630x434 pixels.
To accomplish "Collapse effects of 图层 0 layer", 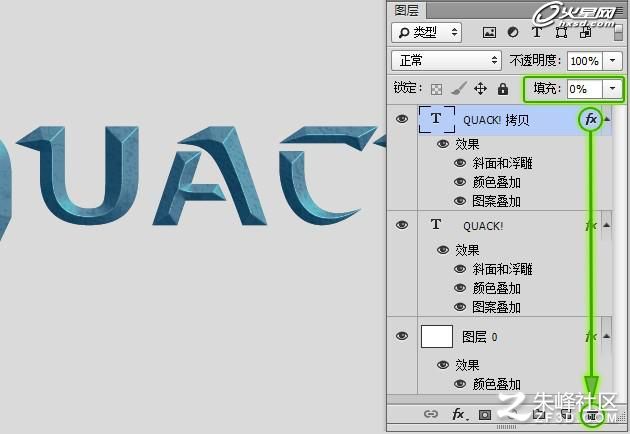I will pos(607,336).
